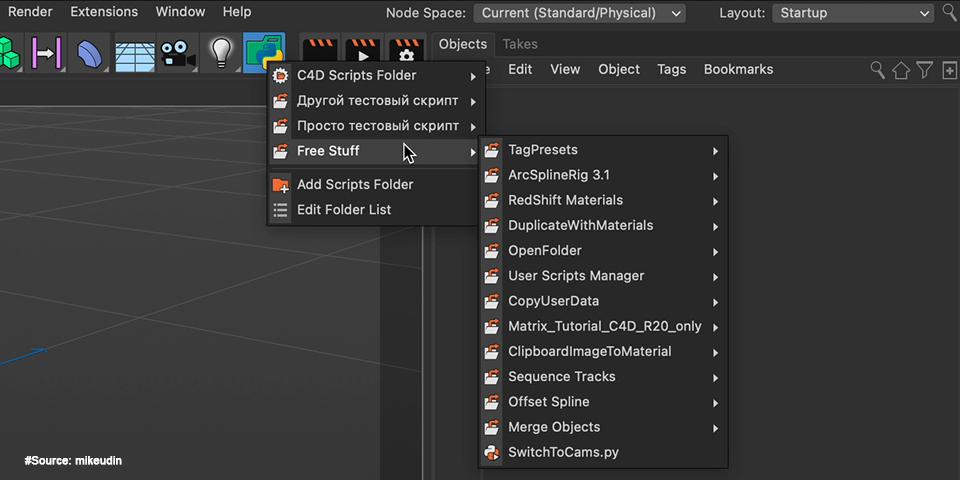Click the green cubes cloner icon
The image size is (960, 480).
(x=9, y=53)
